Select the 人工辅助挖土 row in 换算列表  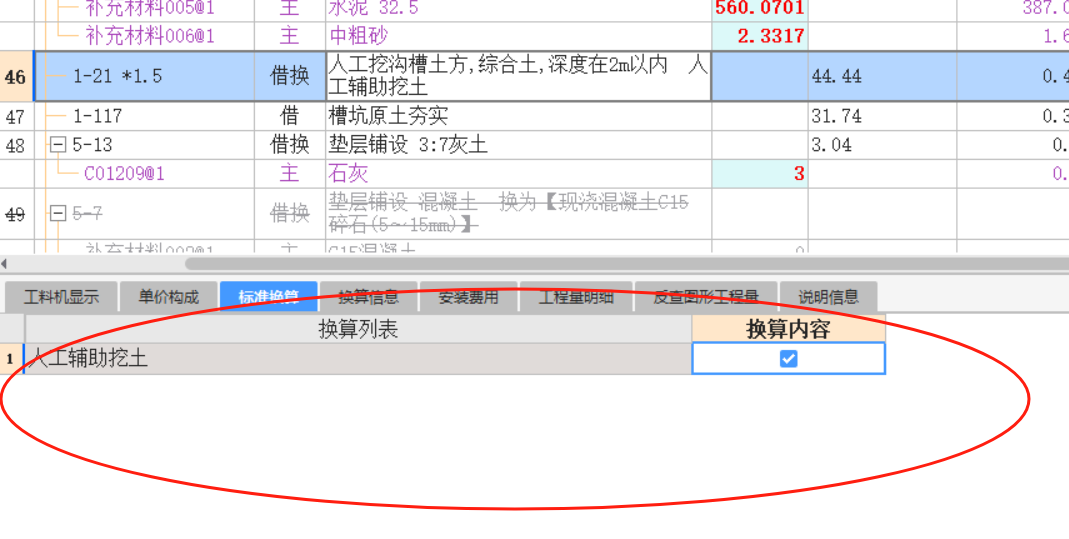click(358, 358)
